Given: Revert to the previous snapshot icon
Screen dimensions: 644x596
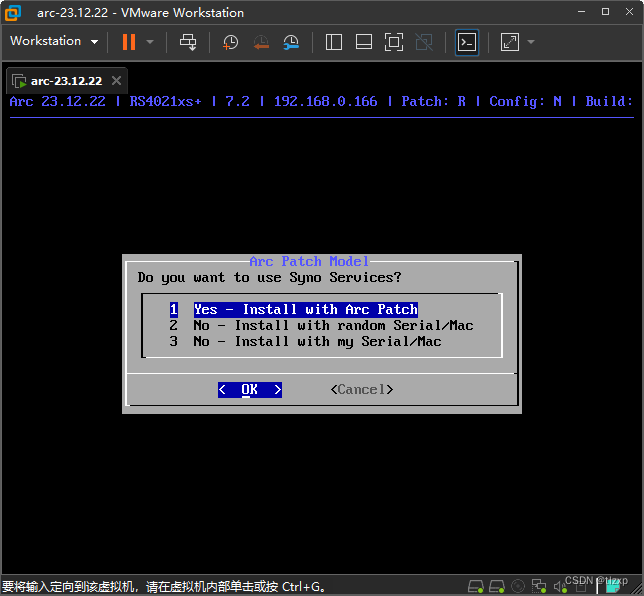Looking at the screenshot, I should click(x=261, y=42).
